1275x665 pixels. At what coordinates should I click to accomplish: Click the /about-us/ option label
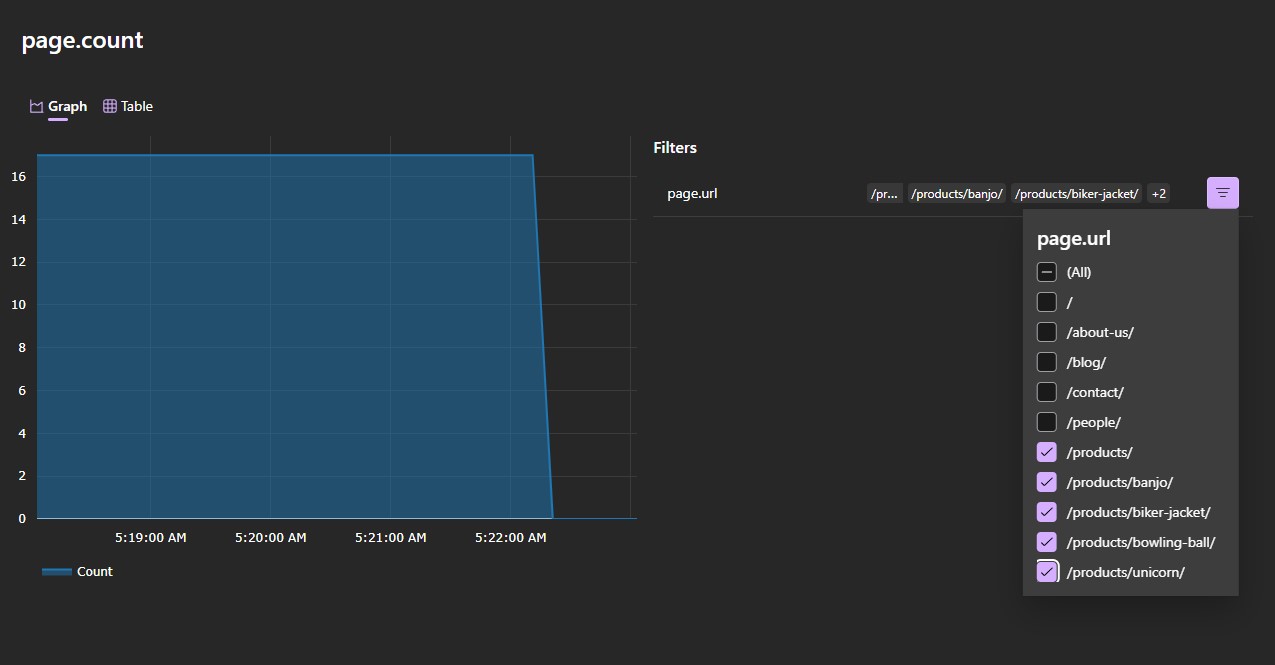(1100, 332)
